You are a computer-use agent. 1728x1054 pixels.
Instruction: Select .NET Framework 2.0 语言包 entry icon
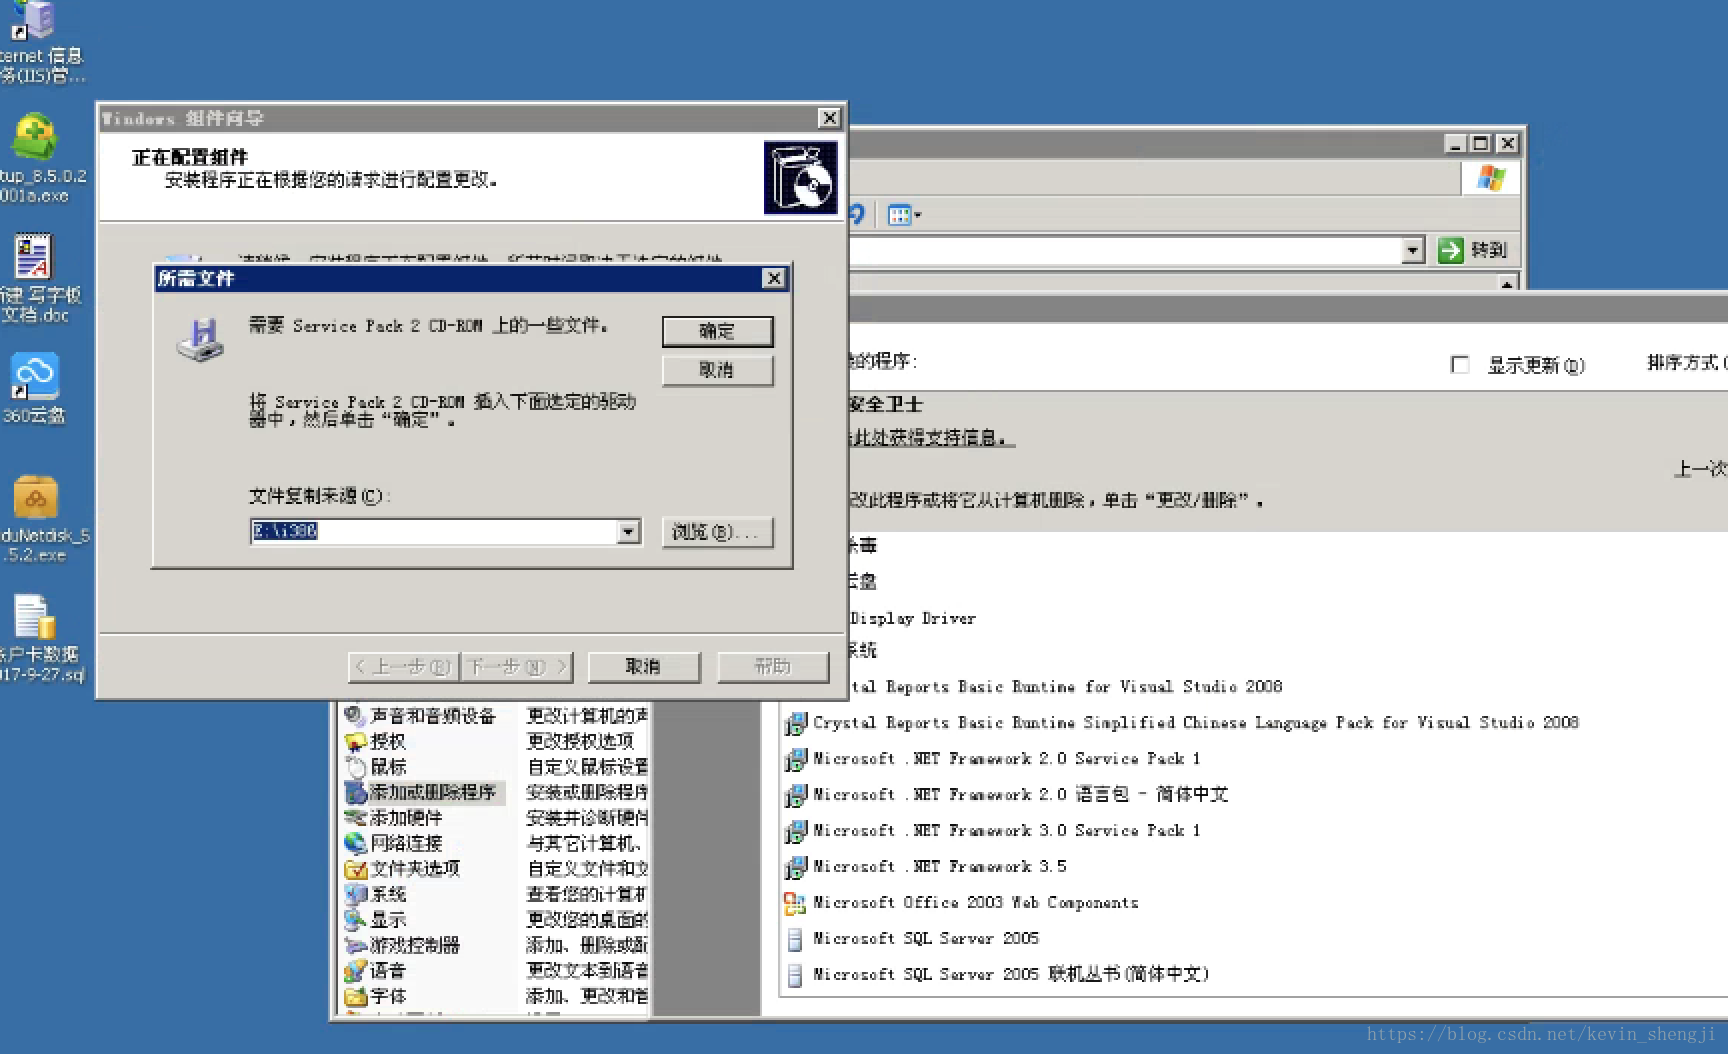point(795,795)
